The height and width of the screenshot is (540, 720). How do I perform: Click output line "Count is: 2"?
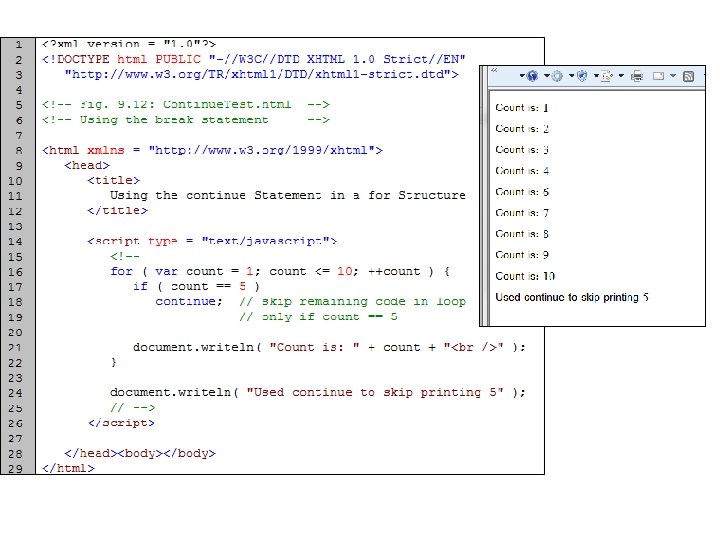(522, 129)
